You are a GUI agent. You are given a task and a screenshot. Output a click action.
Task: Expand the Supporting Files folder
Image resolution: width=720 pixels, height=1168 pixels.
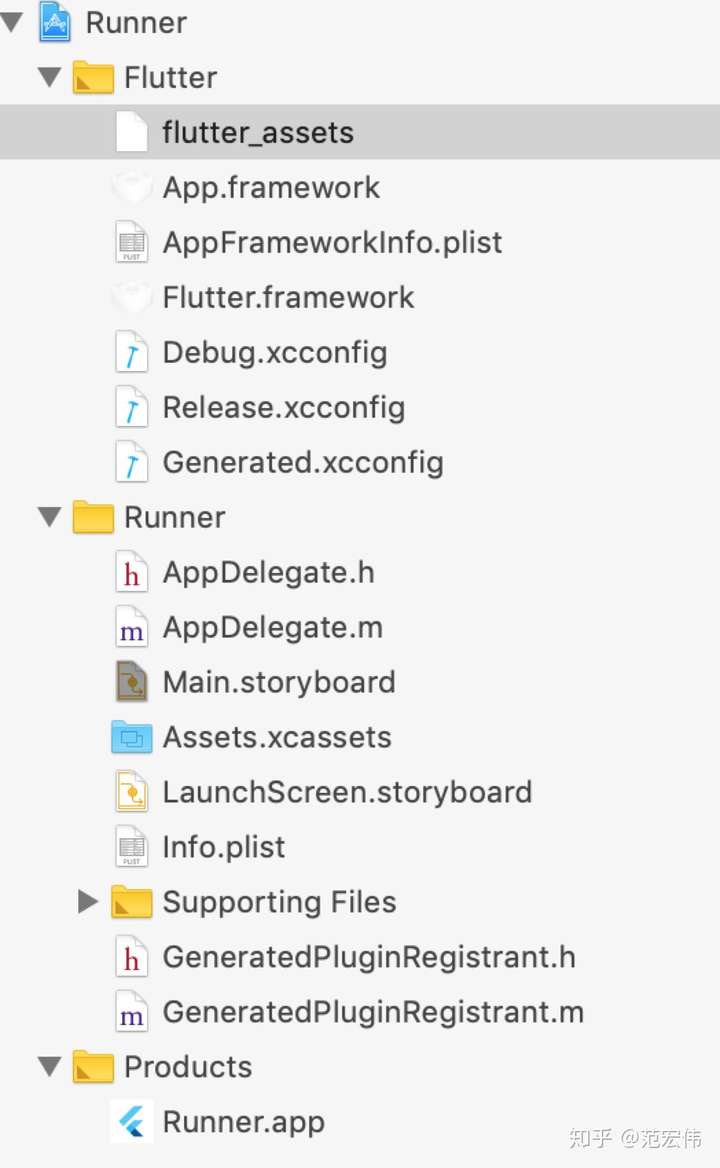88,902
